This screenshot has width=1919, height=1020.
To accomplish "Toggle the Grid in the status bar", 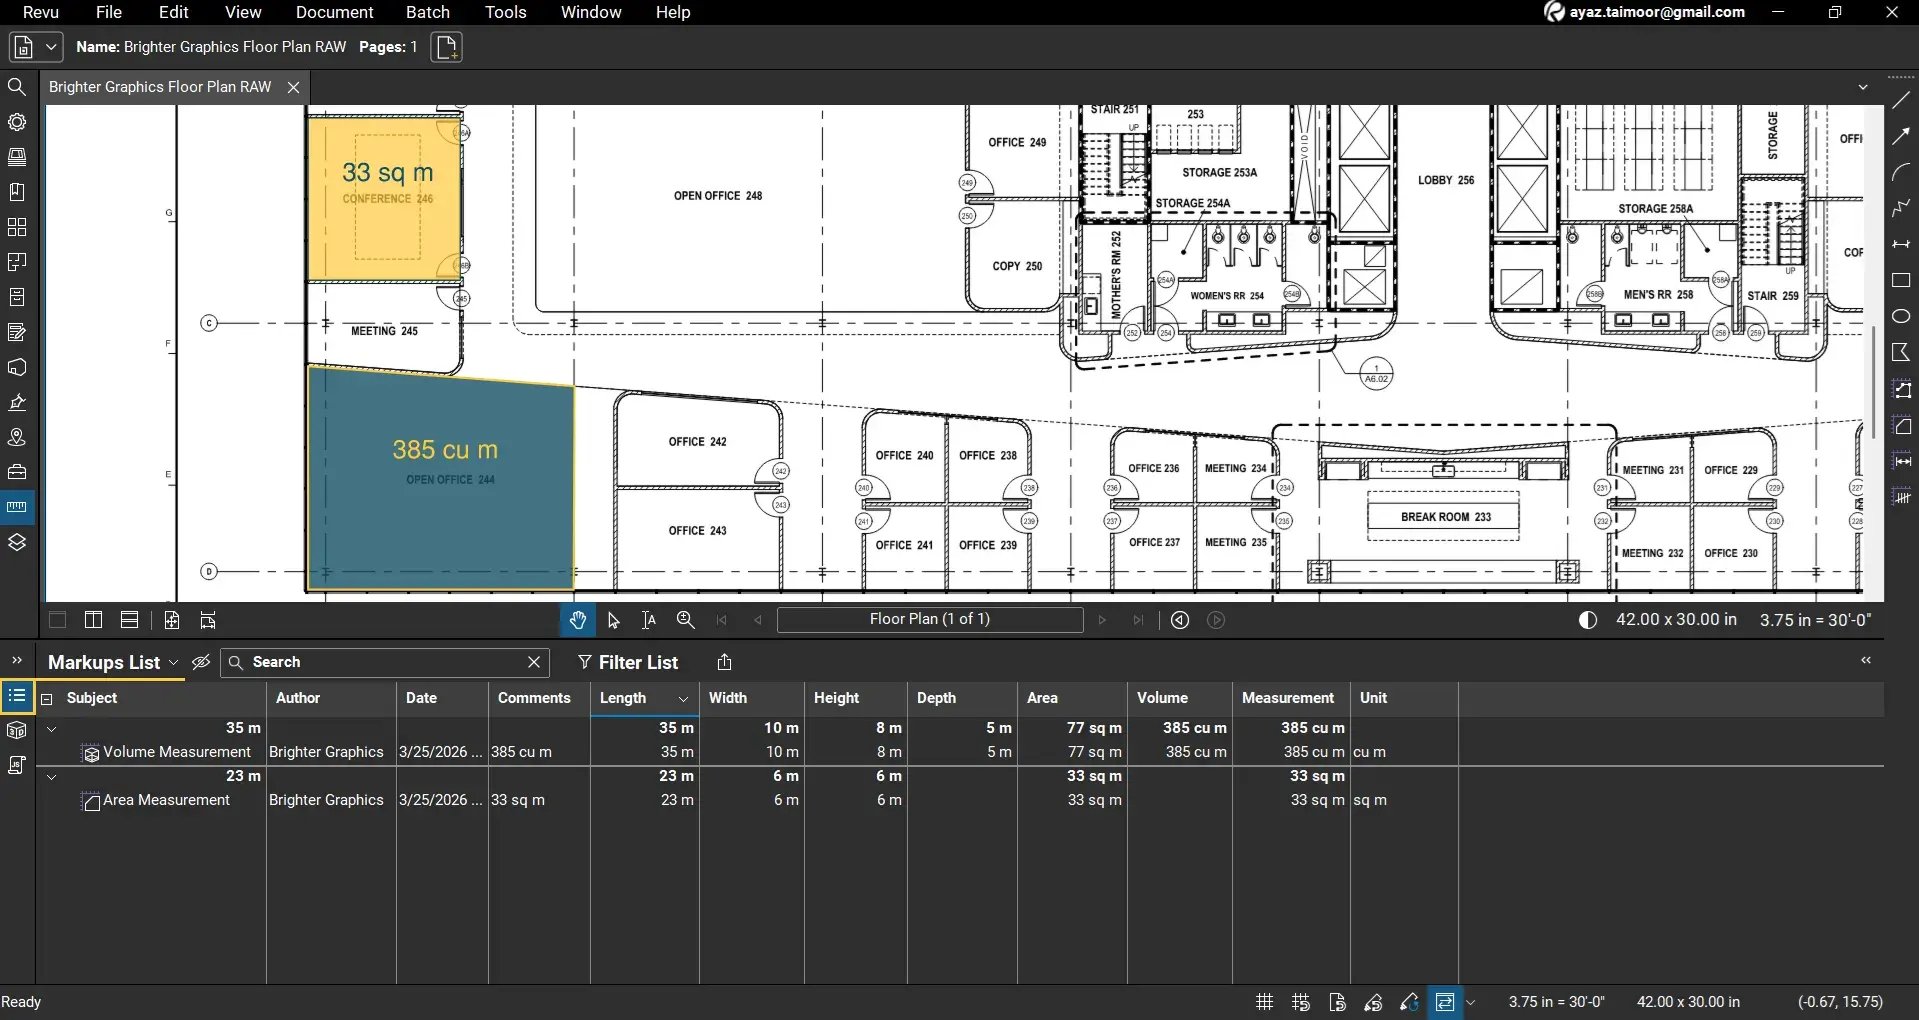I will (x=1263, y=1001).
